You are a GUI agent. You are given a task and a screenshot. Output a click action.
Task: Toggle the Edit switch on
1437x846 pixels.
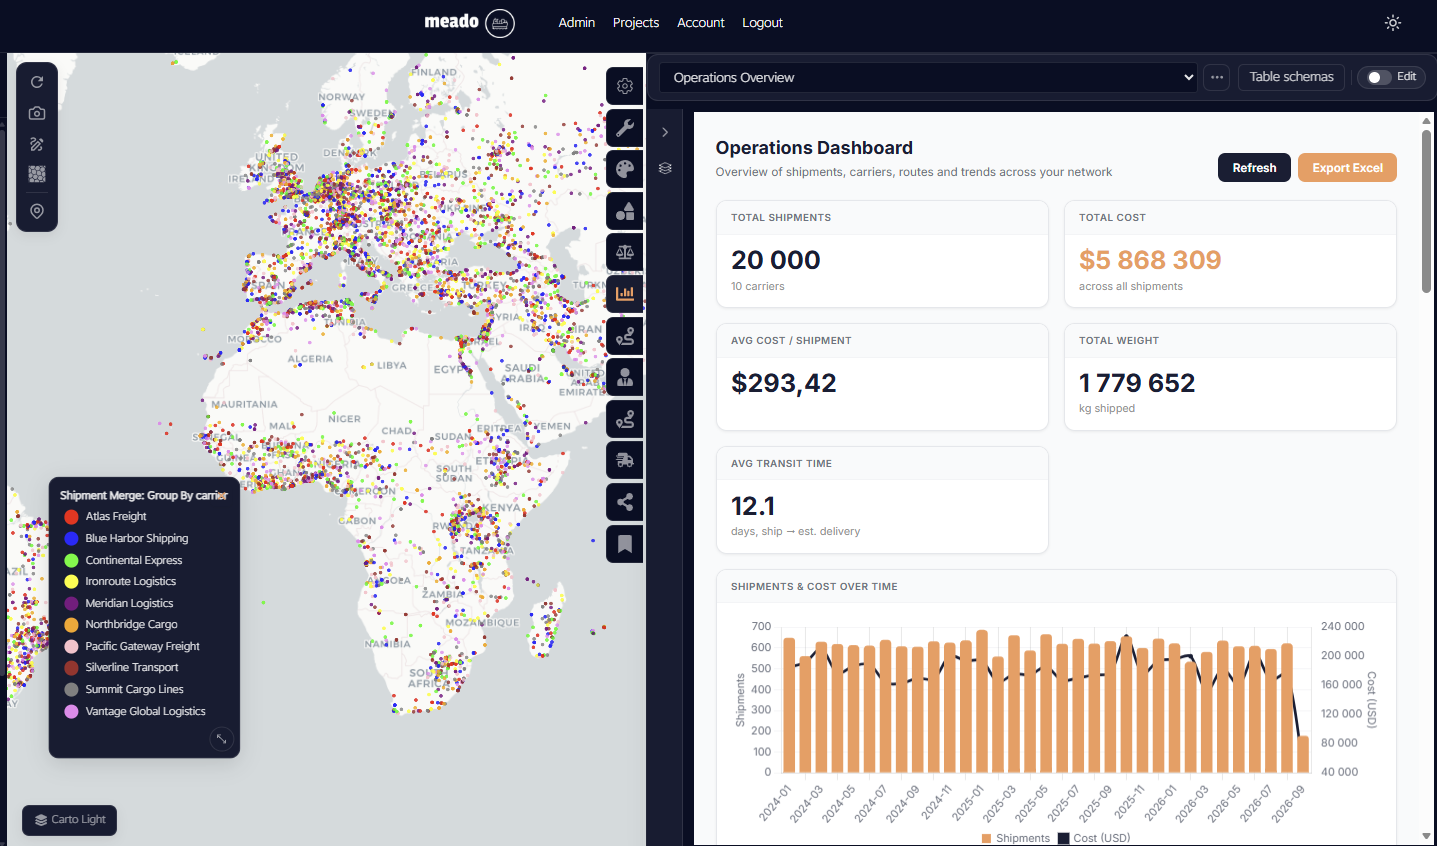[1380, 77]
